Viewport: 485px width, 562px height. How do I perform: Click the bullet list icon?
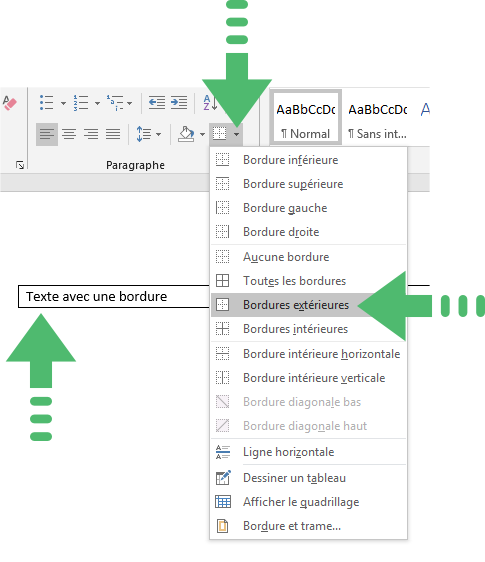(47, 103)
